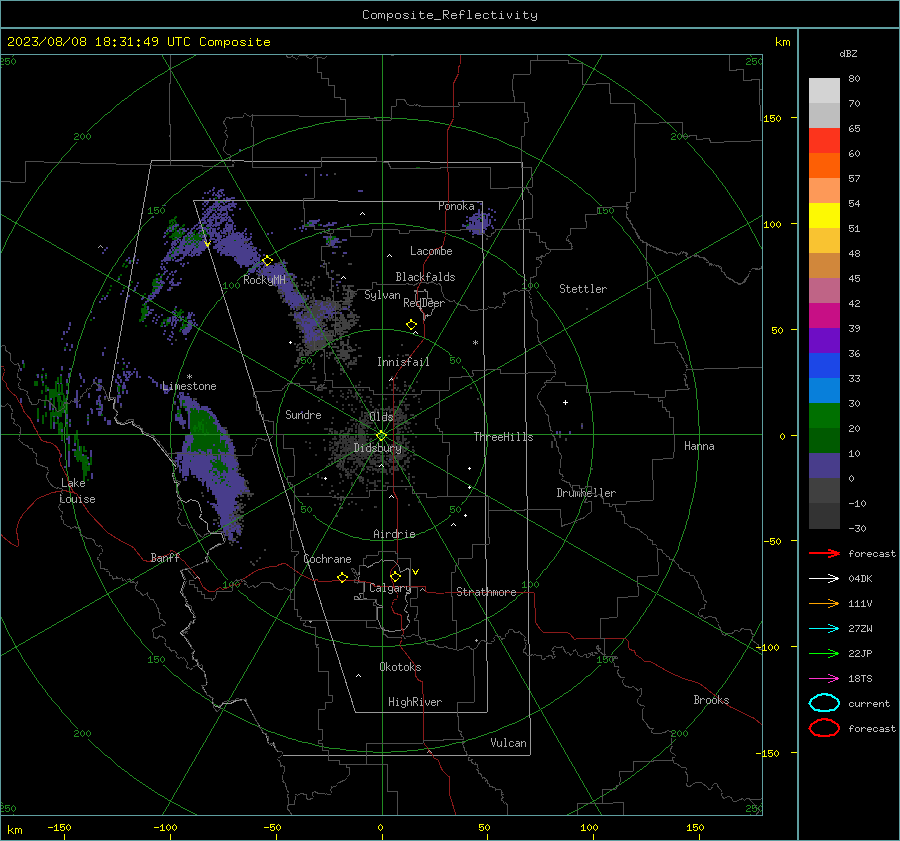Click the Stettler city label
The image size is (900, 841).
pyautogui.click(x=583, y=289)
